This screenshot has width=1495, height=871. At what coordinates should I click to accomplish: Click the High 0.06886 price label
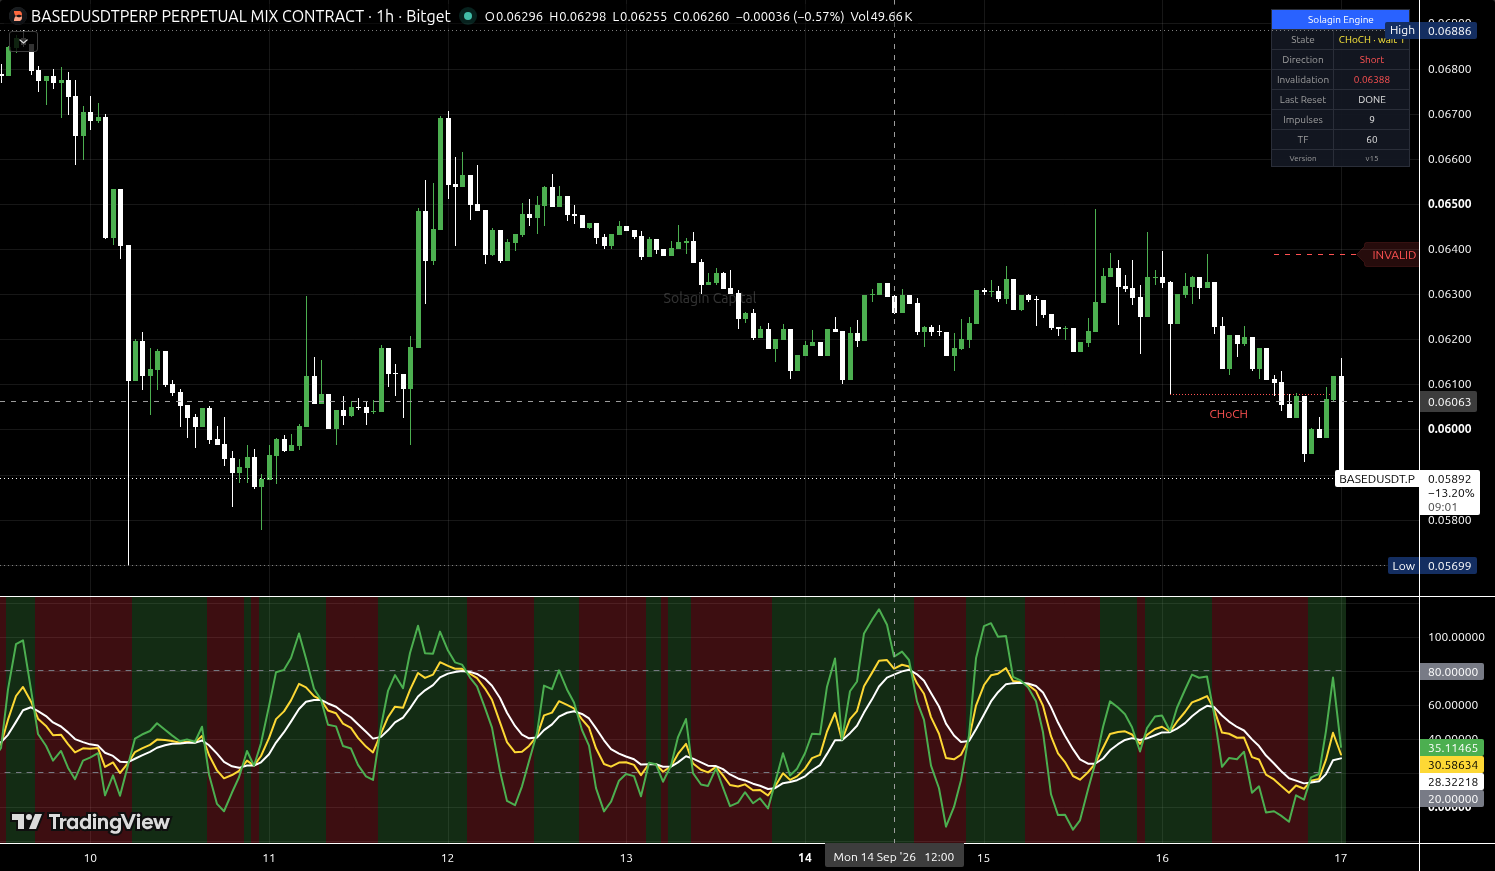point(1431,31)
